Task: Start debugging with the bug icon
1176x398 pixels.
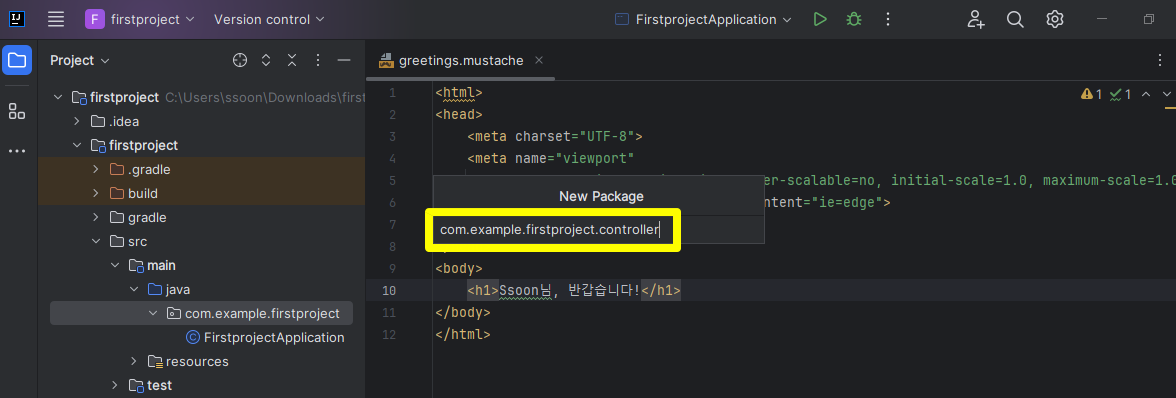Action: point(854,19)
